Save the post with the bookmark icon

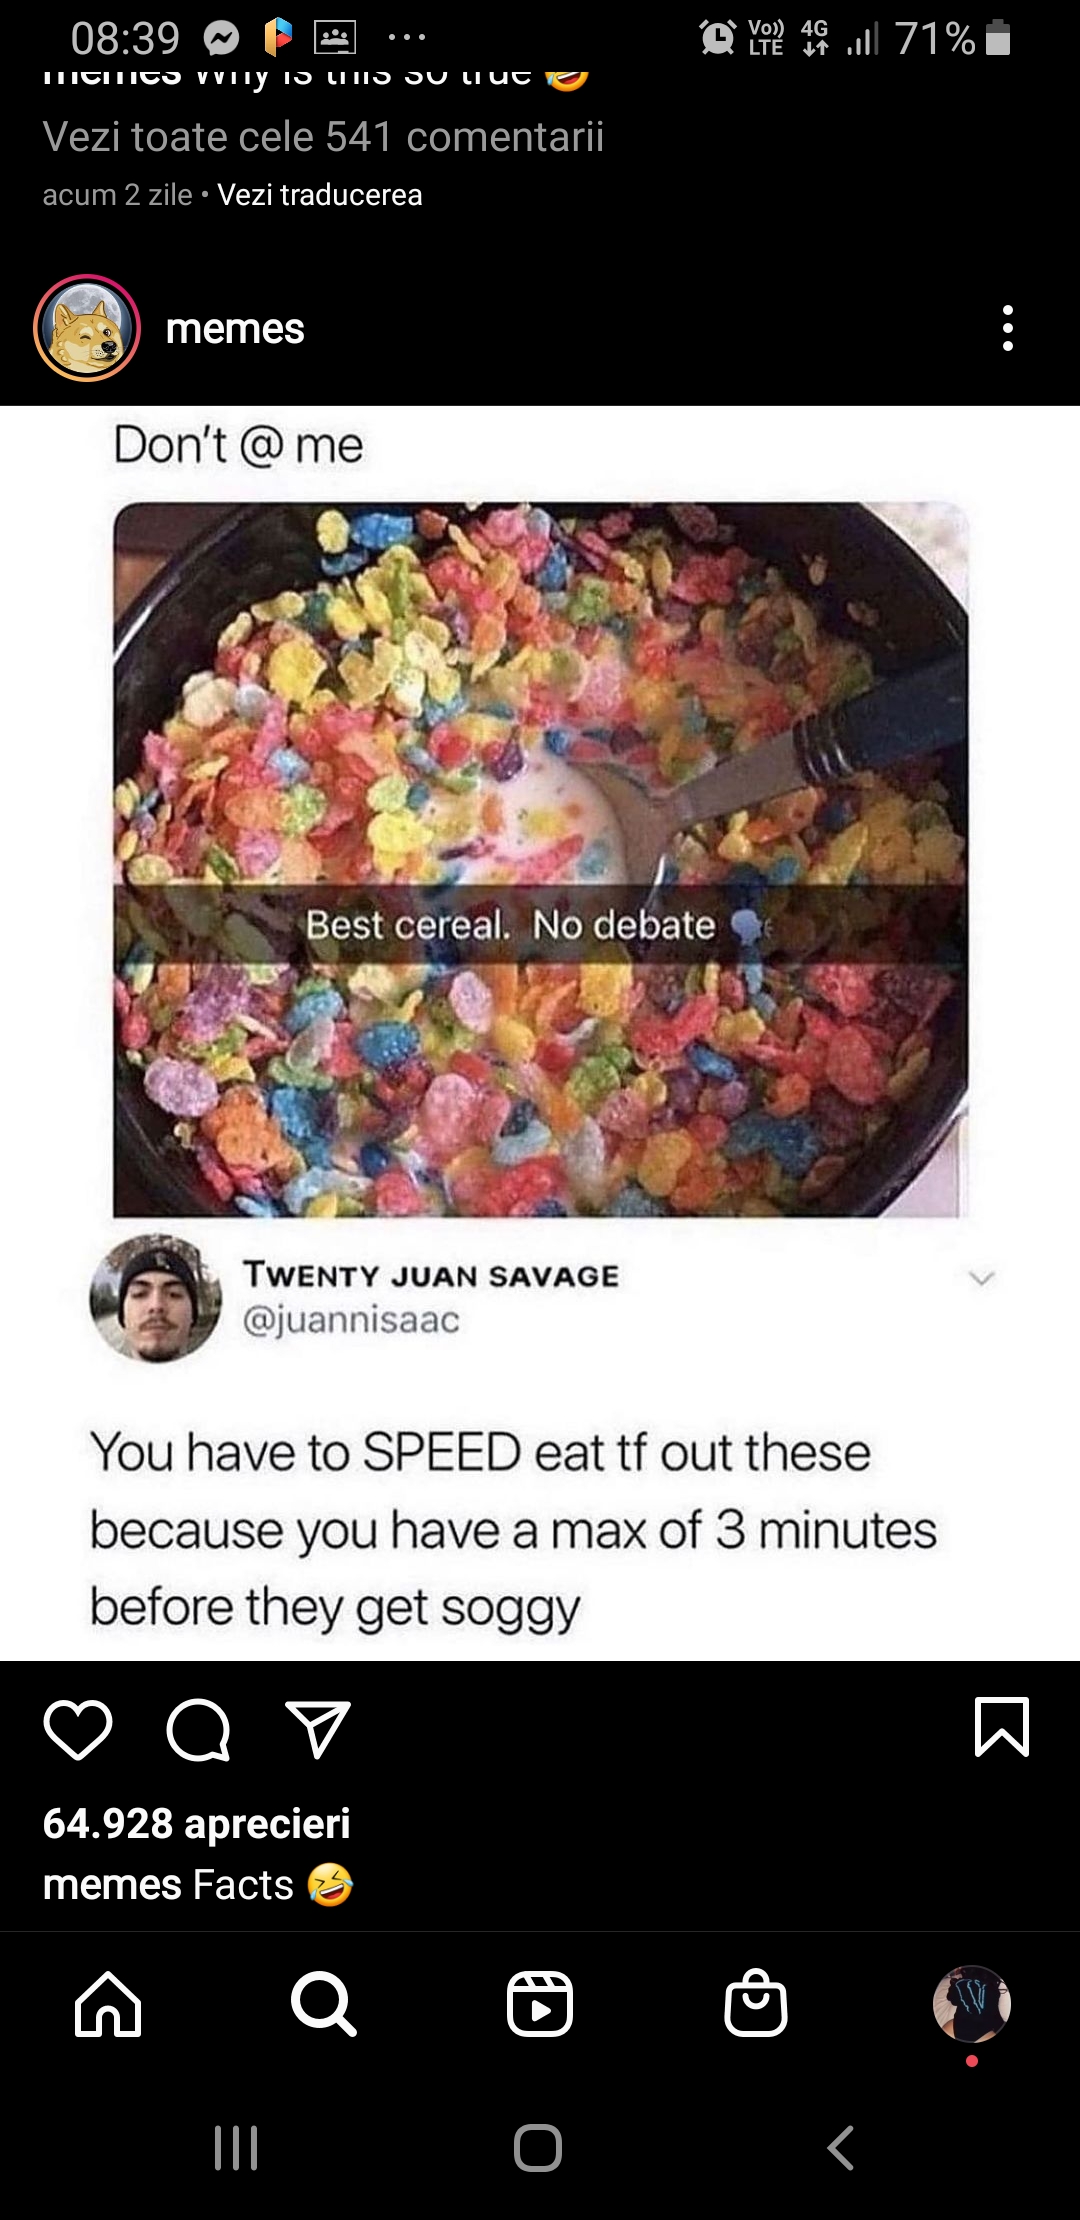click(1001, 1727)
